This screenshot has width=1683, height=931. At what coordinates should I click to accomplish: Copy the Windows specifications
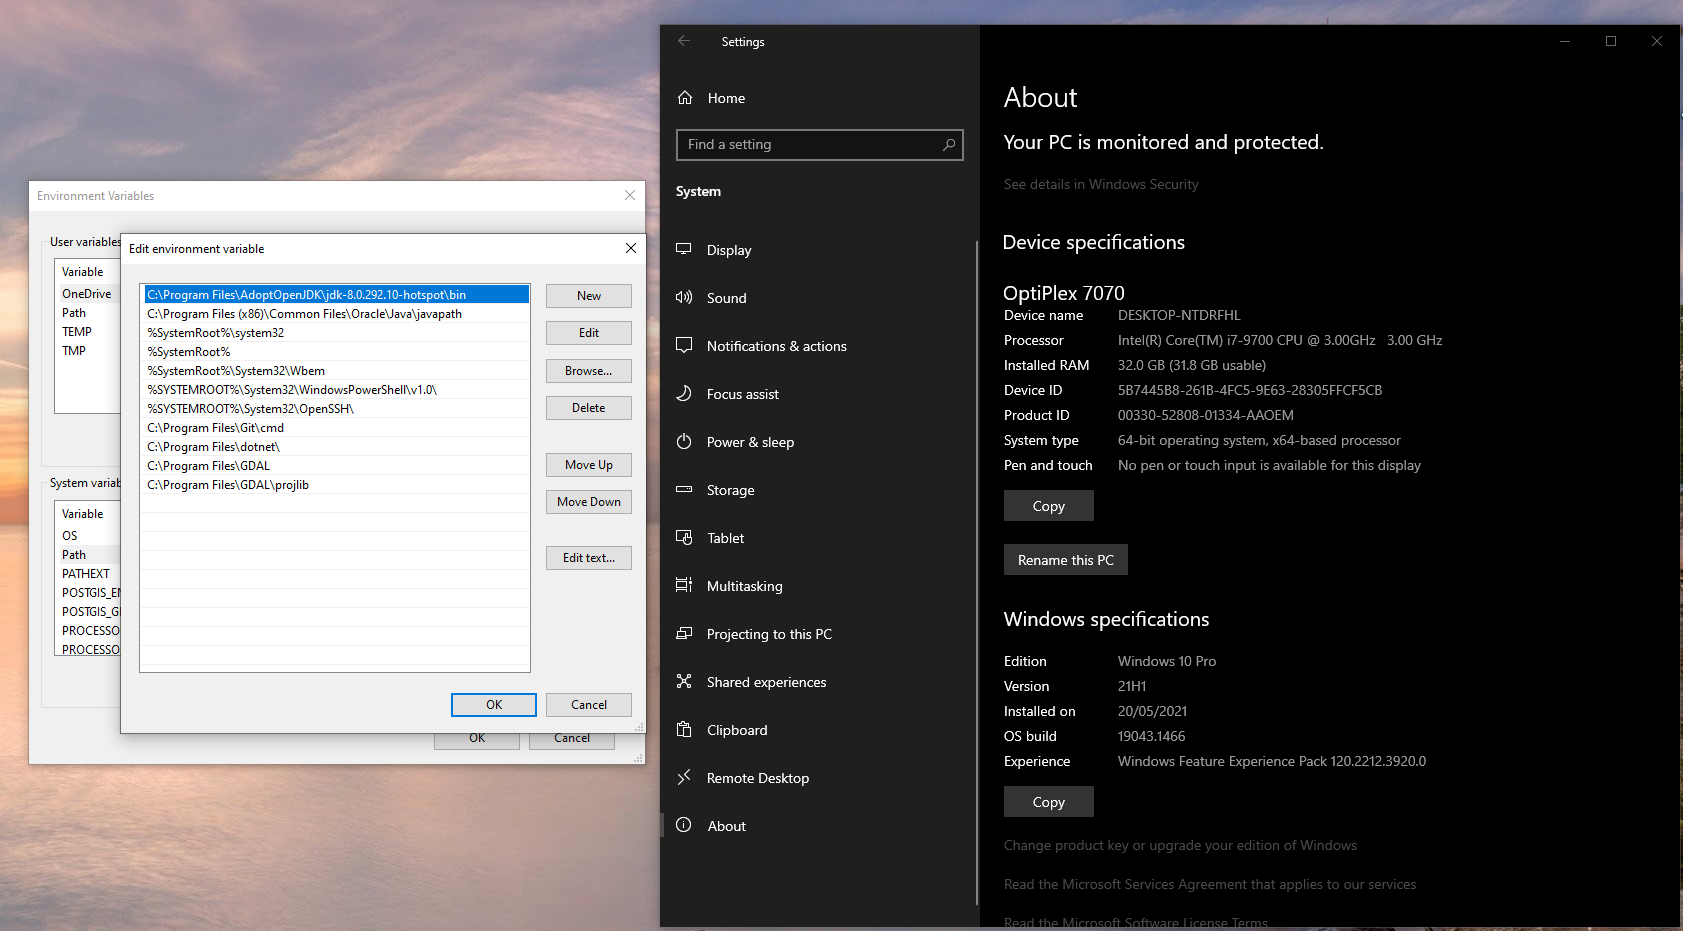[1049, 802]
